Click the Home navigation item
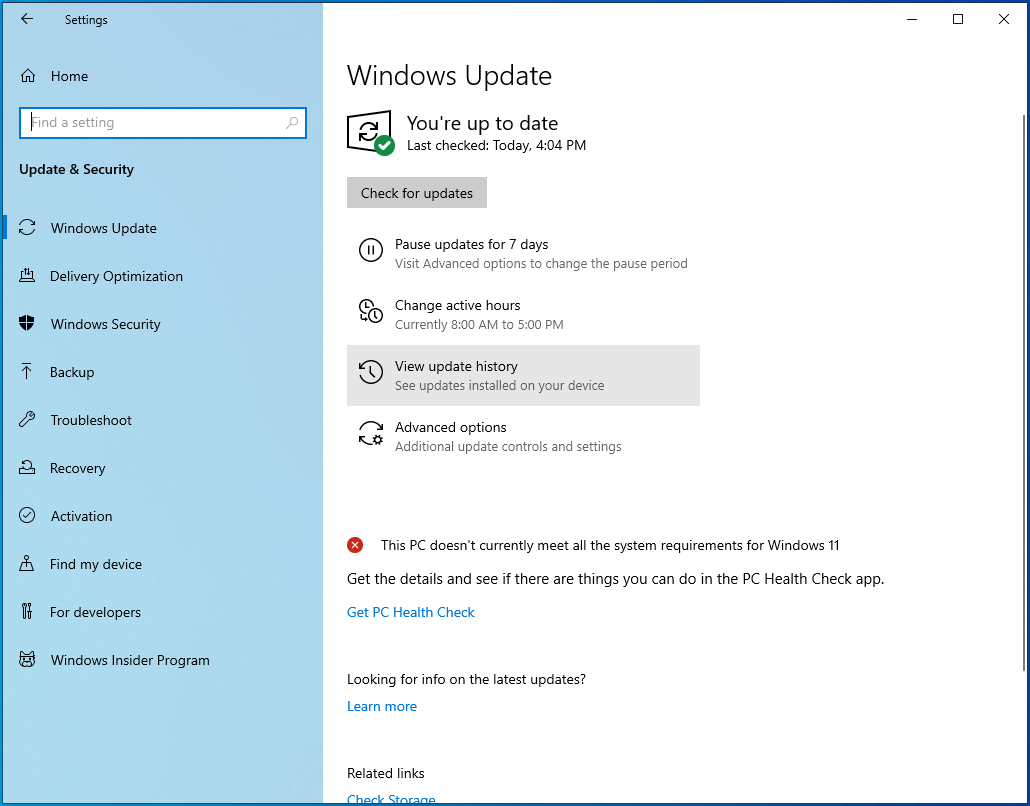1030x806 pixels. [x=69, y=76]
